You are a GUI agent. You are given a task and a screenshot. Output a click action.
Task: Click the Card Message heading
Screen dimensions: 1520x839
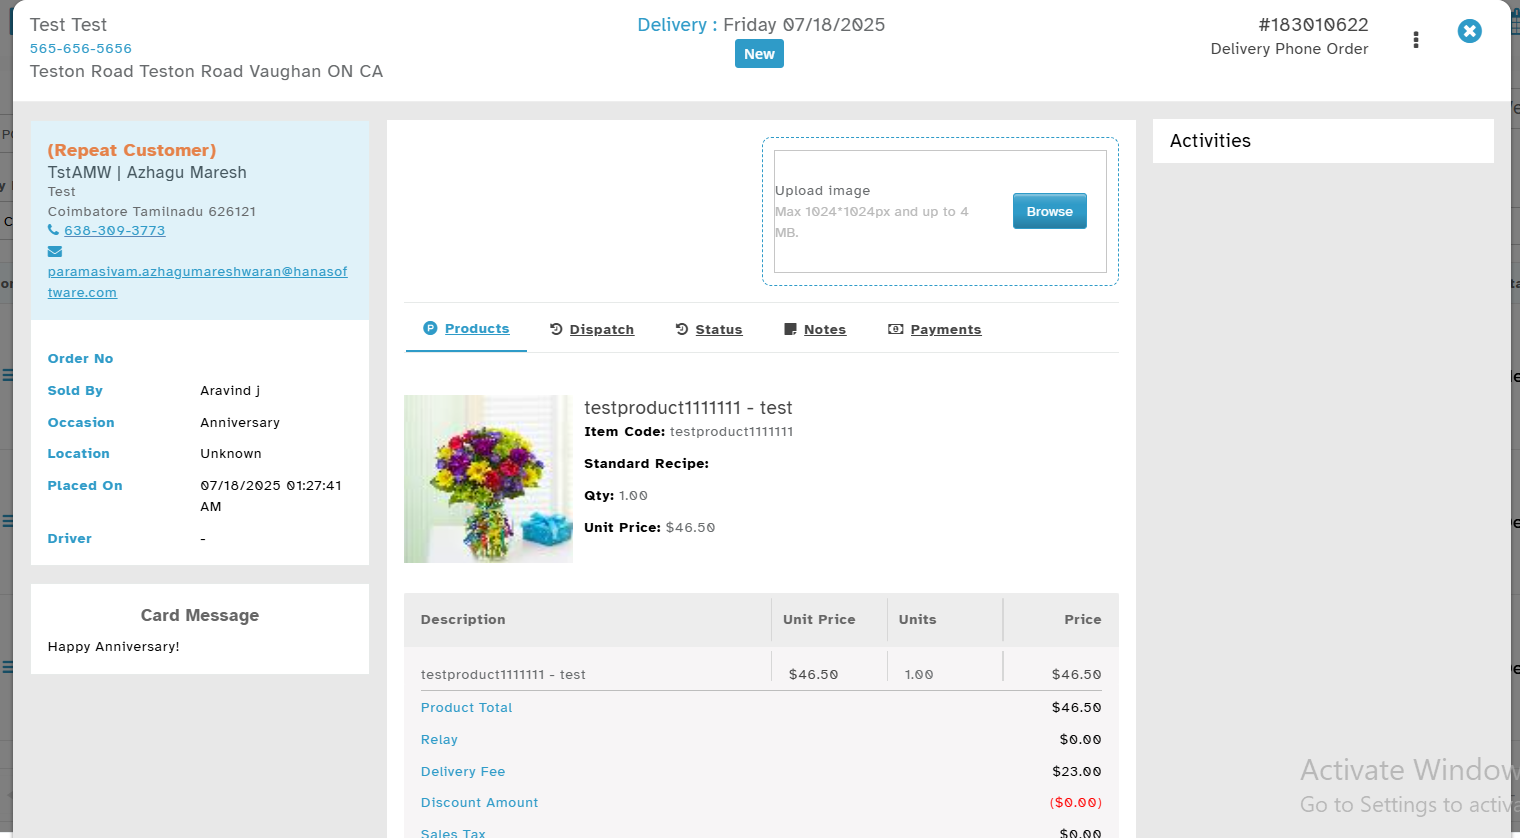tap(200, 615)
